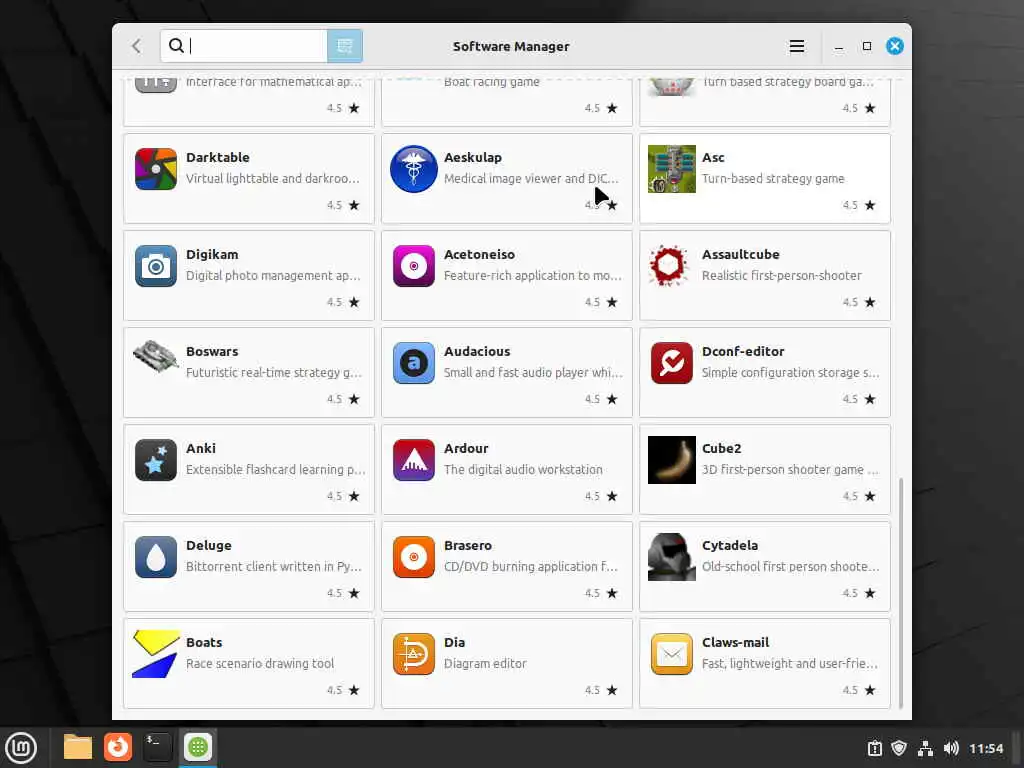Screen dimensions: 1024x768
Task: Click the Boswars tank icon
Action: coord(155,356)
